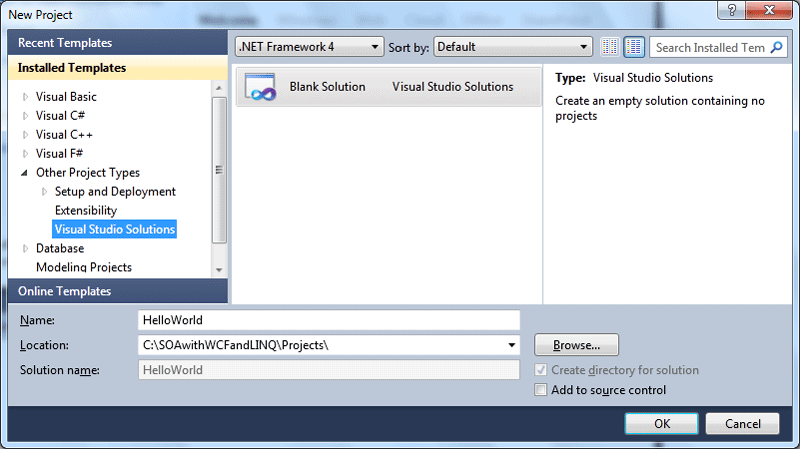Image resolution: width=800 pixels, height=449 pixels.
Task: Open the Recent Templates section
Action: coord(118,42)
